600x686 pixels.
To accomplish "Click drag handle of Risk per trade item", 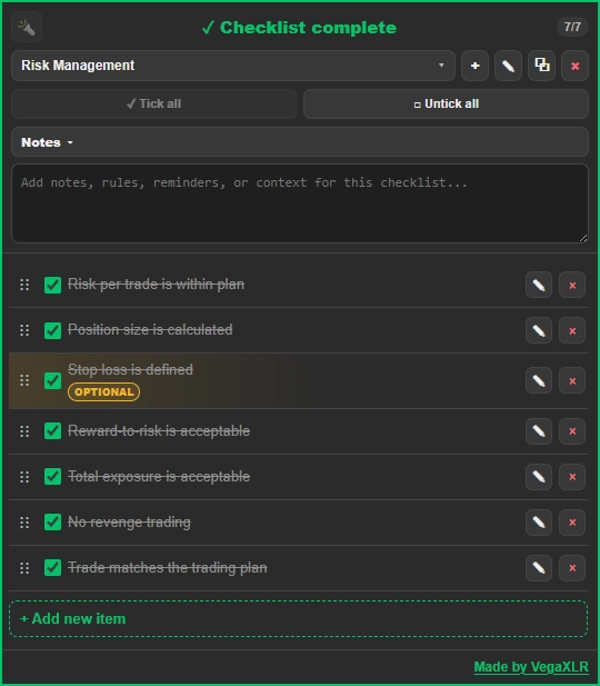I will click(x=25, y=285).
